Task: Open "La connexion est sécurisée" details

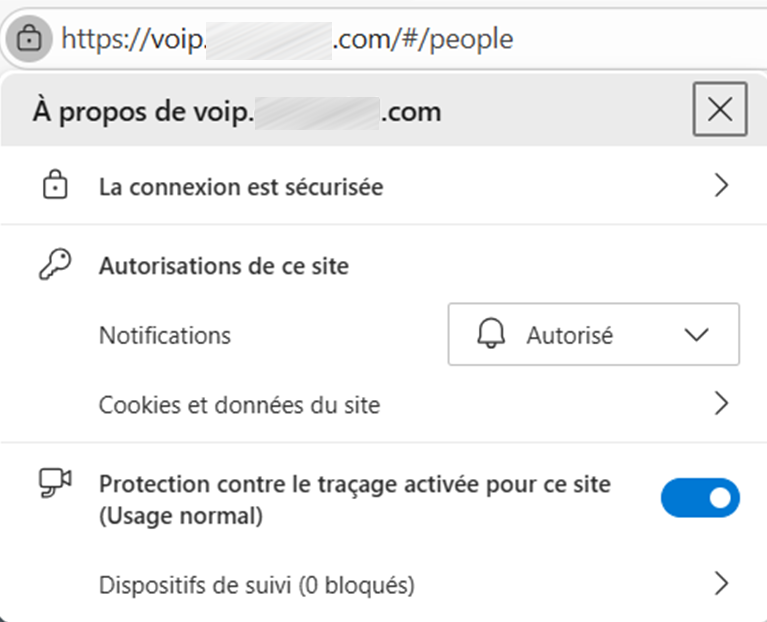Action: pyautogui.click(x=241, y=187)
